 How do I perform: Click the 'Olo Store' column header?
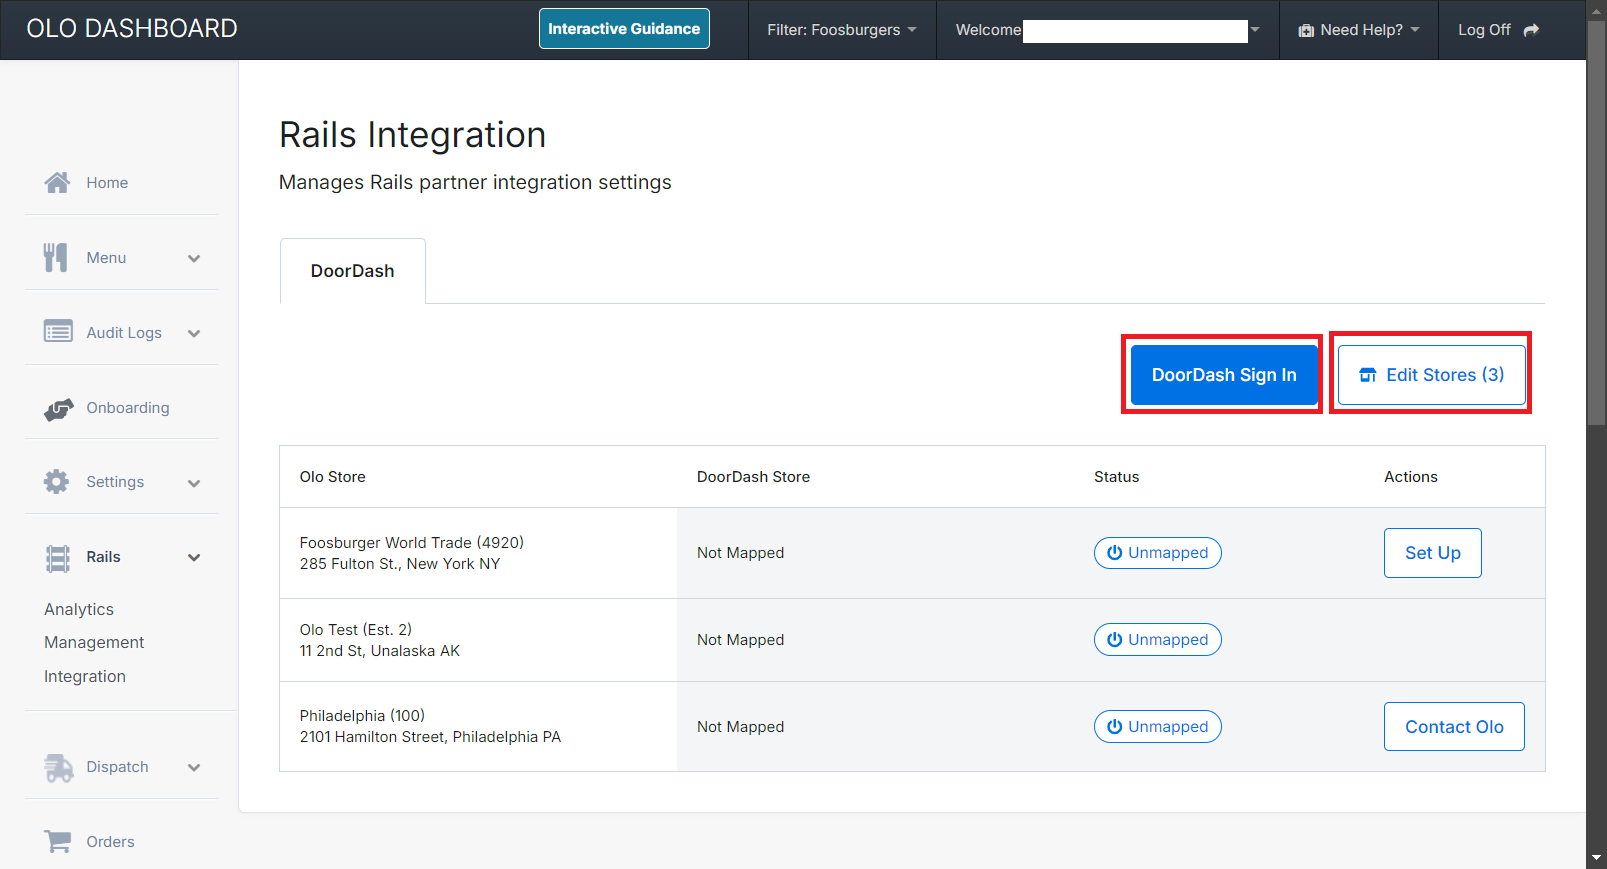pyautogui.click(x=333, y=477)
